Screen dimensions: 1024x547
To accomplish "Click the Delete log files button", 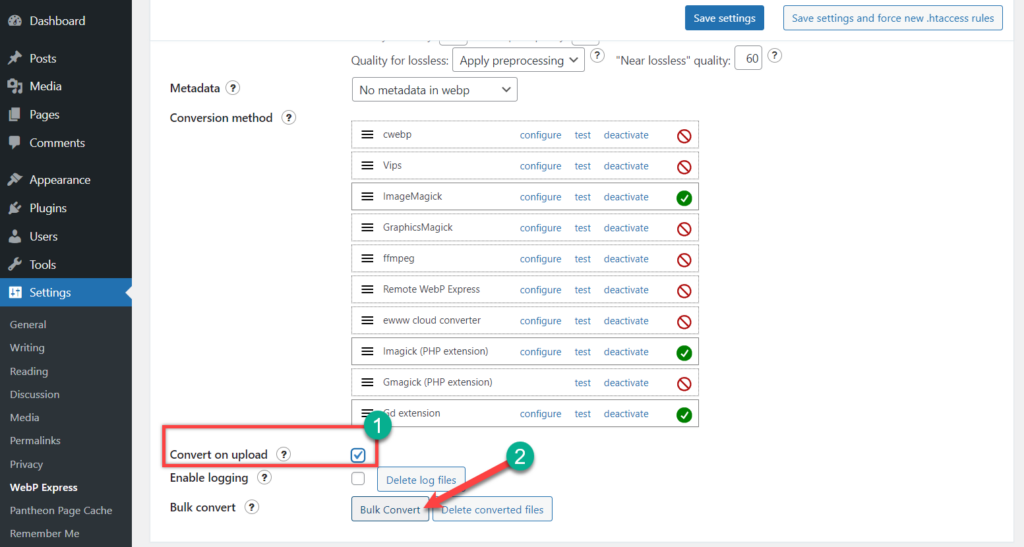I will pyautogui.click(x=421, y=480).
